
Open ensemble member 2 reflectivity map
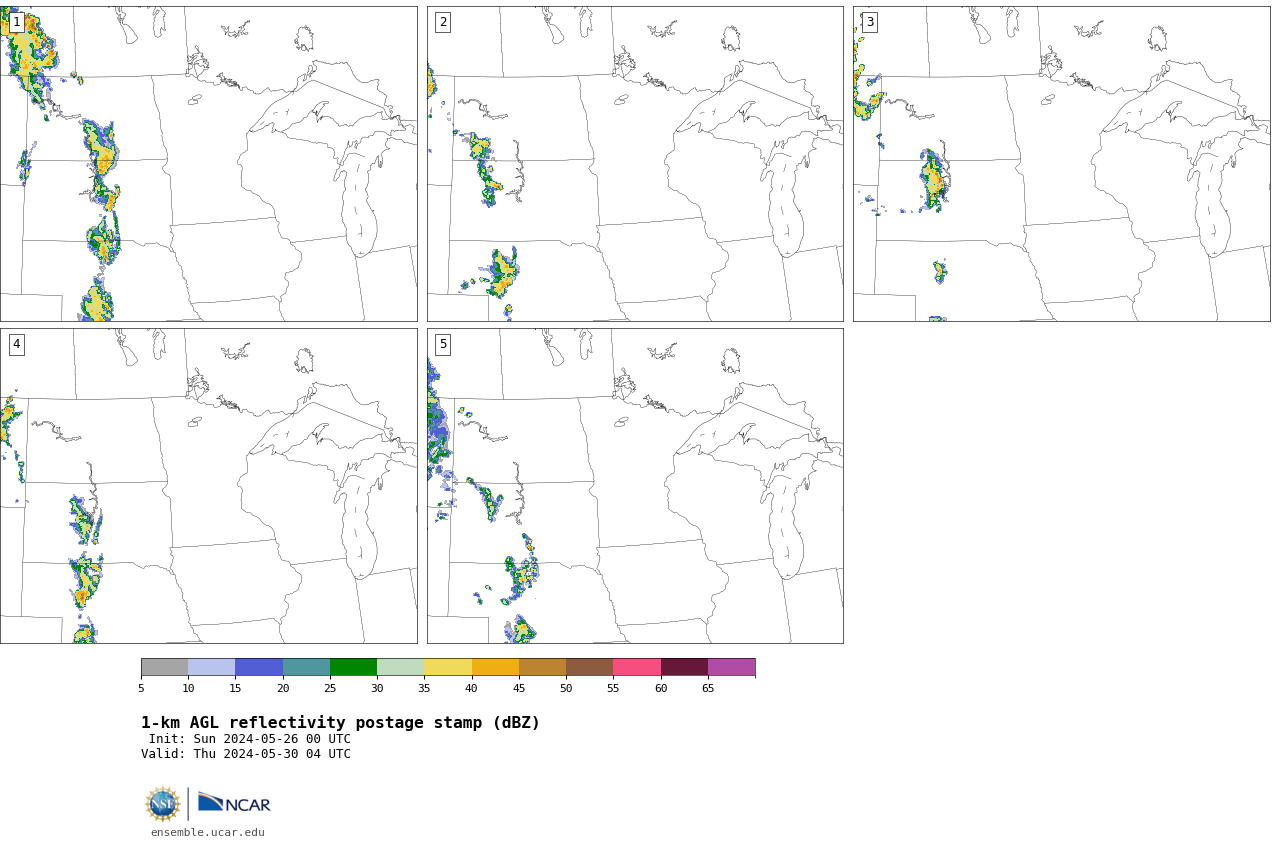point(635,164)
